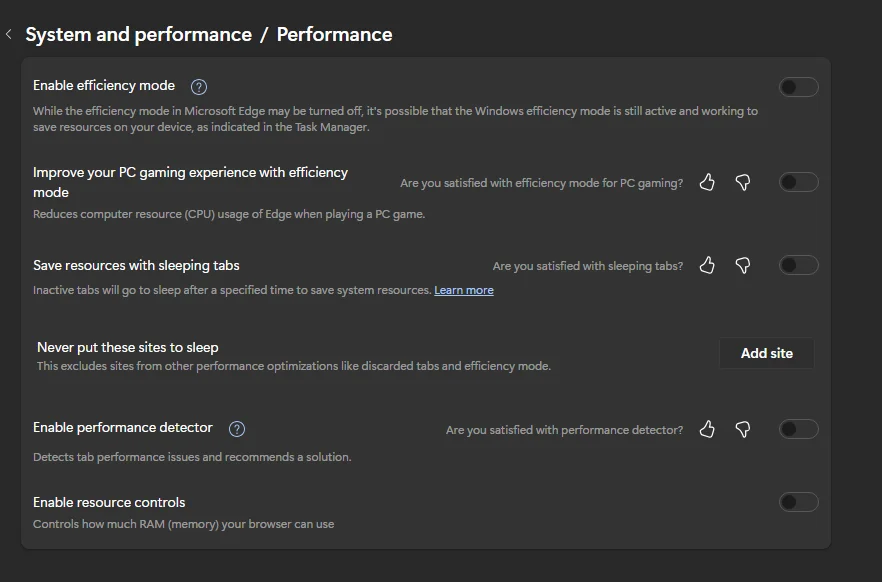Click the Never put these sites to sleep heading

tap(128, 348)
